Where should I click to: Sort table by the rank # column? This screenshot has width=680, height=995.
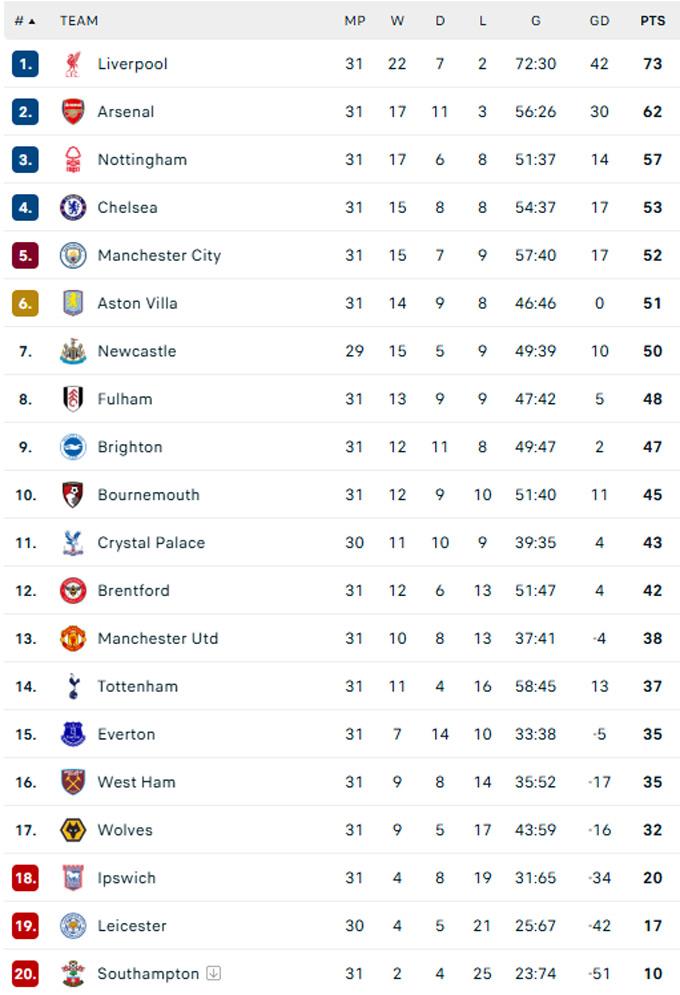(24, 21)
